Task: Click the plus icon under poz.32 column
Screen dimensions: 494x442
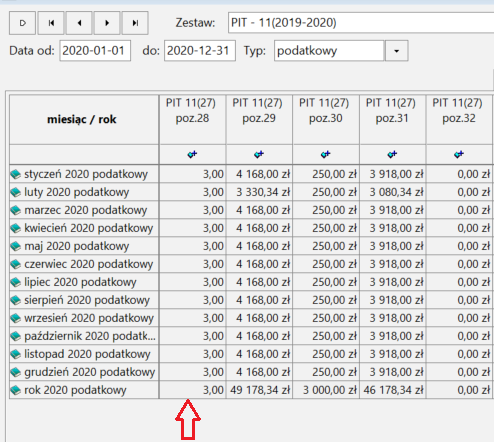Action: (x=459, y=154)
